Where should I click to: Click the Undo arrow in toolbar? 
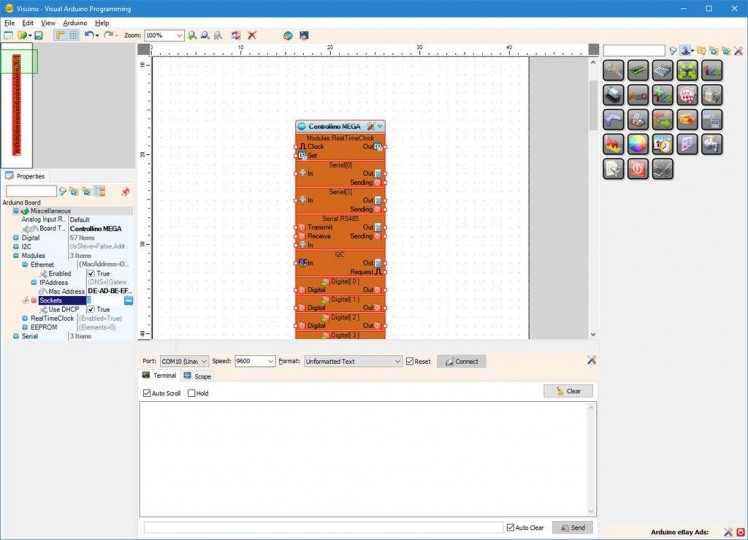point(89,35)
